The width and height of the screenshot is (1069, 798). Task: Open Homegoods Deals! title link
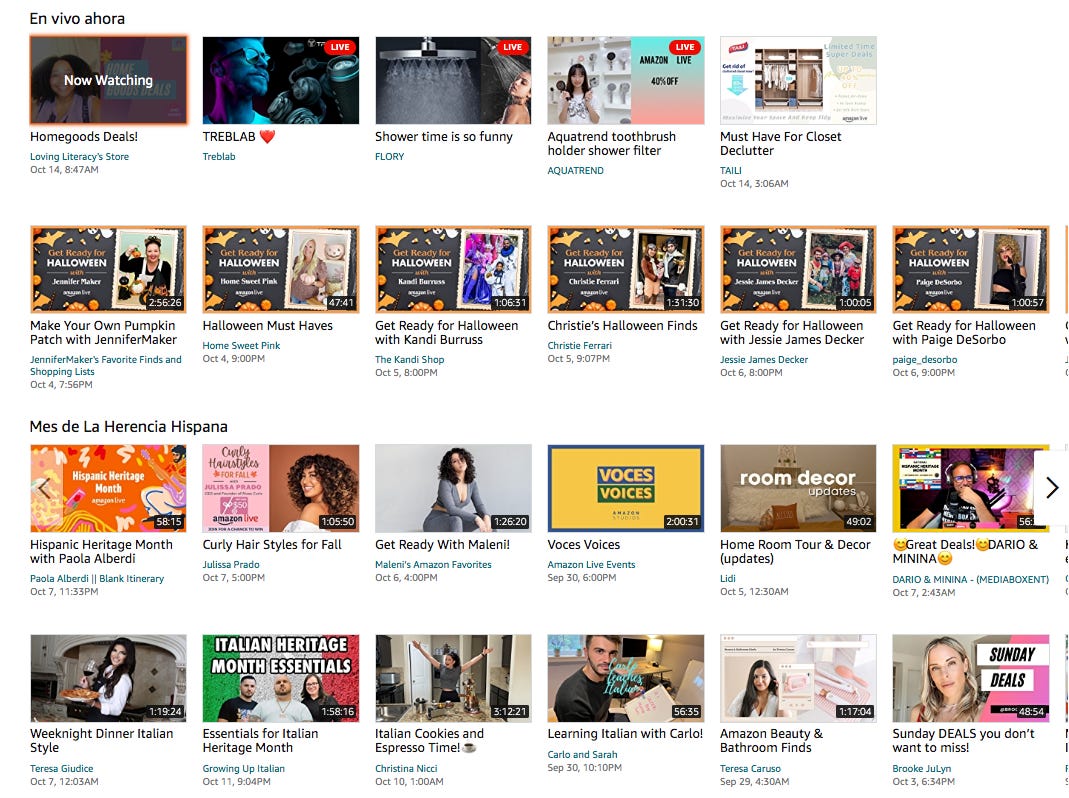[84, 136]
